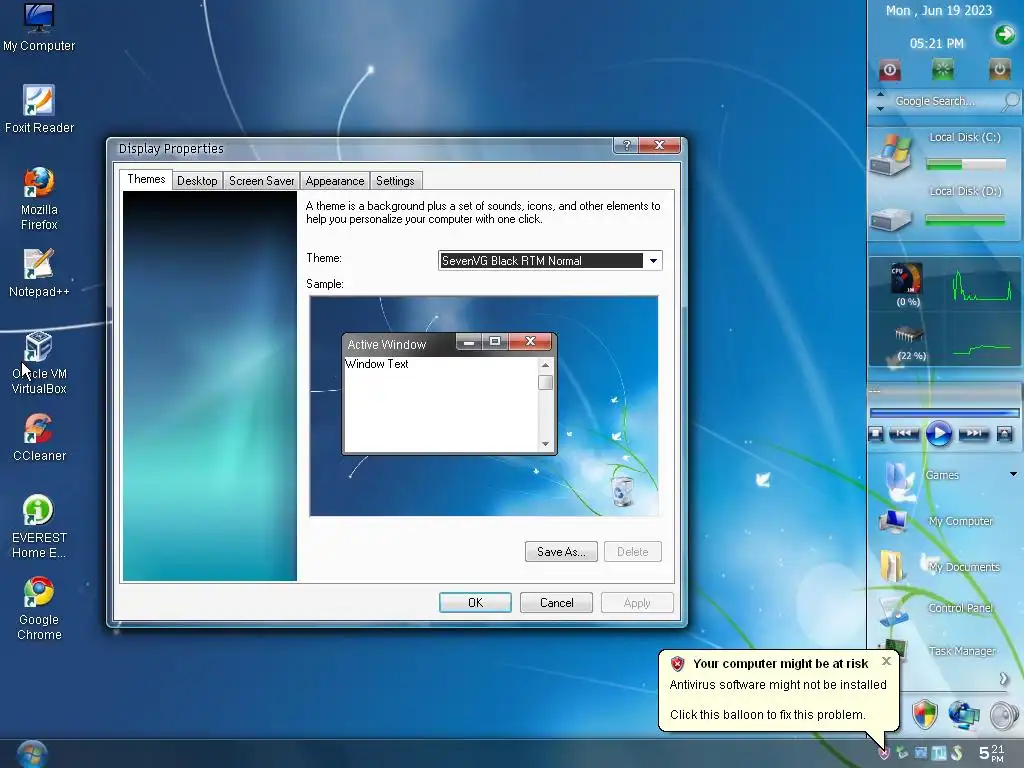
Task: Click the red security shield tray icon
Action: (x=884, y=753)
